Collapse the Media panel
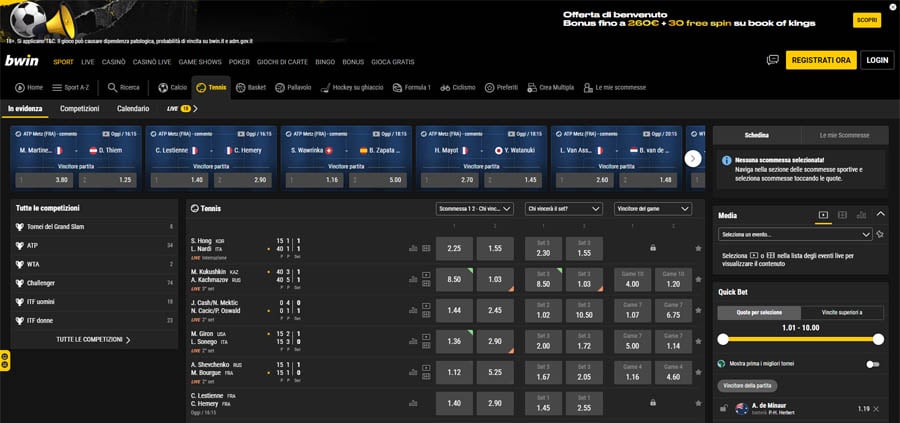 pos(880,214)
